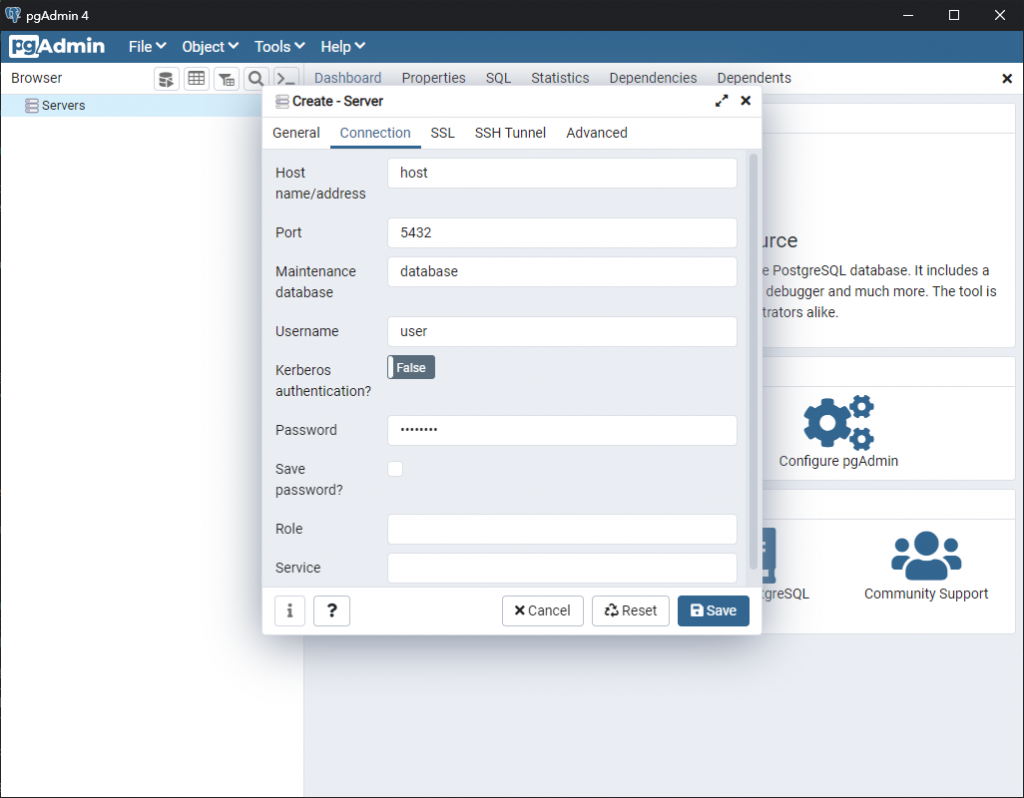Open the Object menu
The height and width of the screenshot is (798, 1024).
click(210, 46)
